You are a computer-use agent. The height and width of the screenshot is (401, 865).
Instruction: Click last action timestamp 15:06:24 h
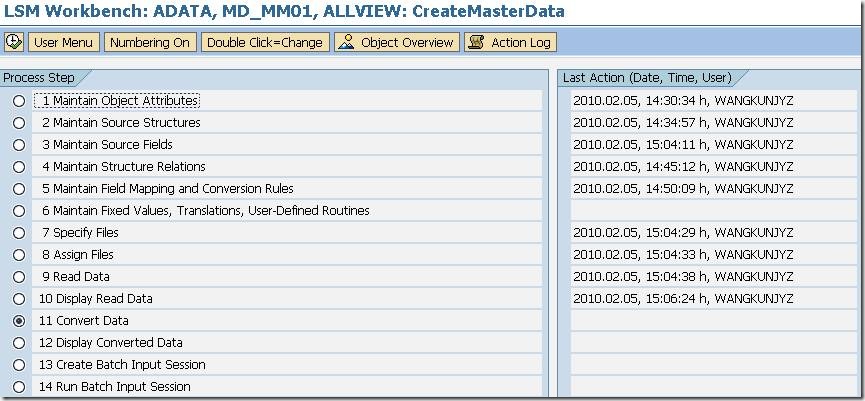(x=683, y=299)
